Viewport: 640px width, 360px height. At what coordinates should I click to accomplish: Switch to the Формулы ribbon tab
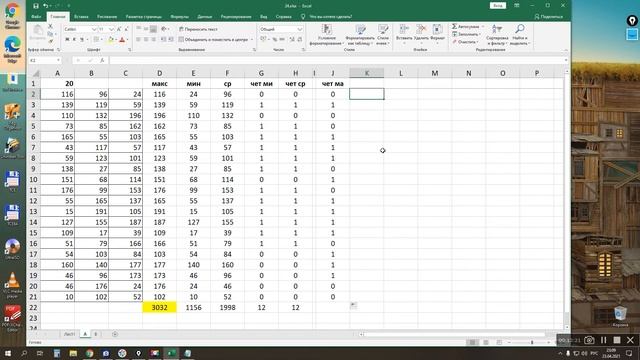click(179, 17)
